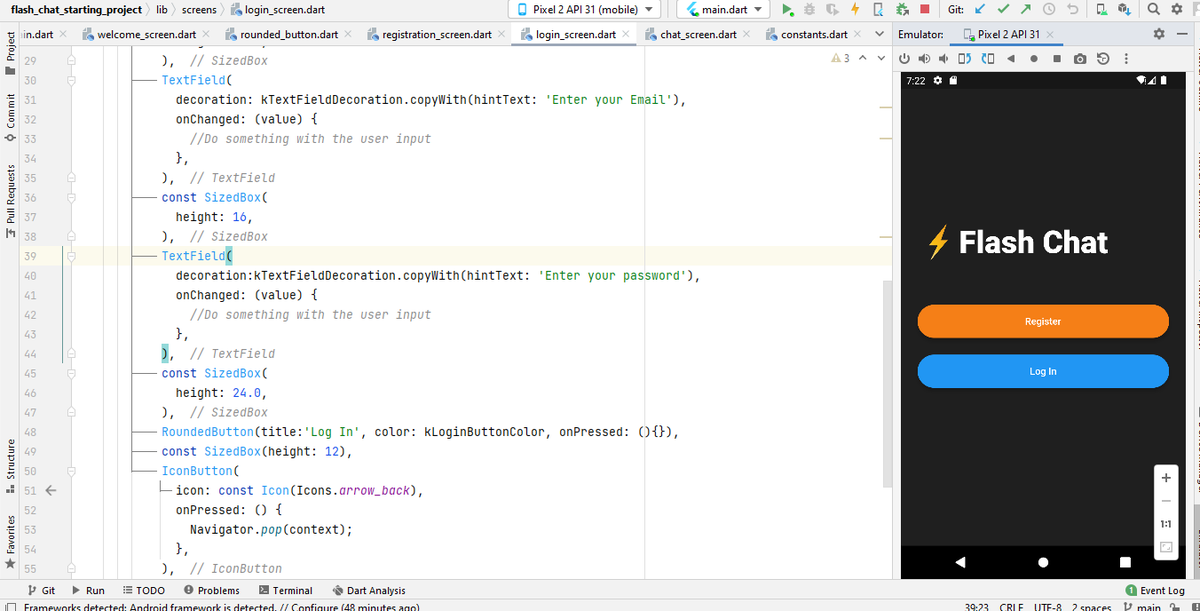Tap Android home navigation button on device
Viewport: 1200px width, 611px height.
[1043, 562]
